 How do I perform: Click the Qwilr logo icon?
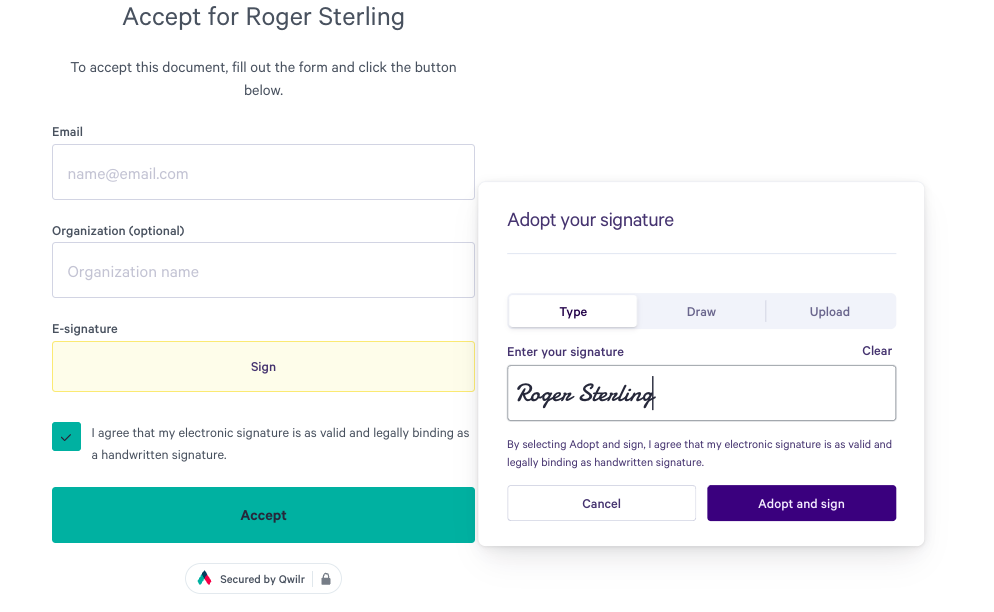click(204, 578)
